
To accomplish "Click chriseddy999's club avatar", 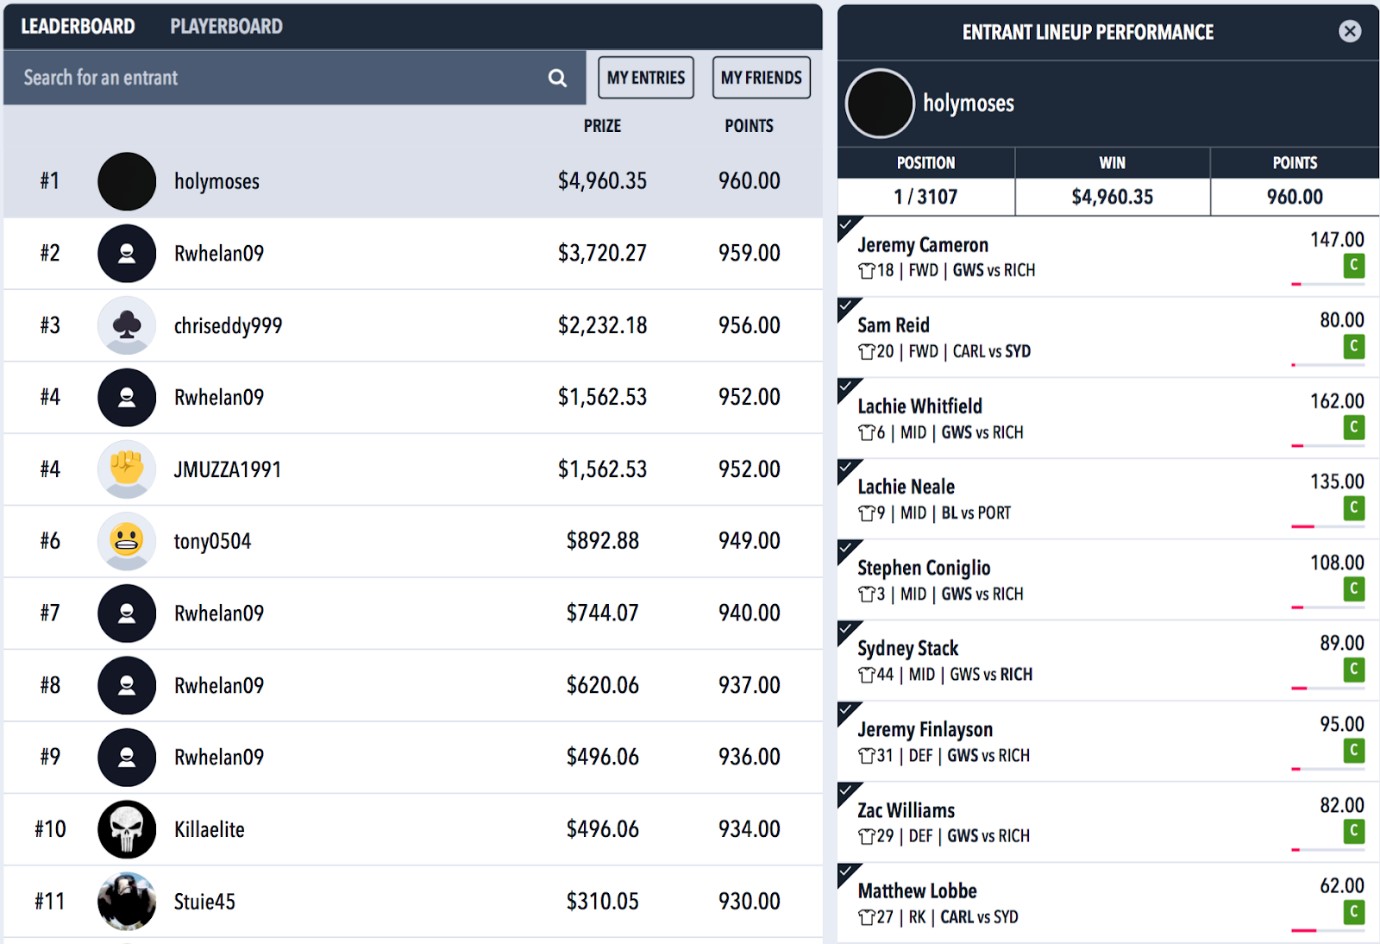I will pos(127,325).
